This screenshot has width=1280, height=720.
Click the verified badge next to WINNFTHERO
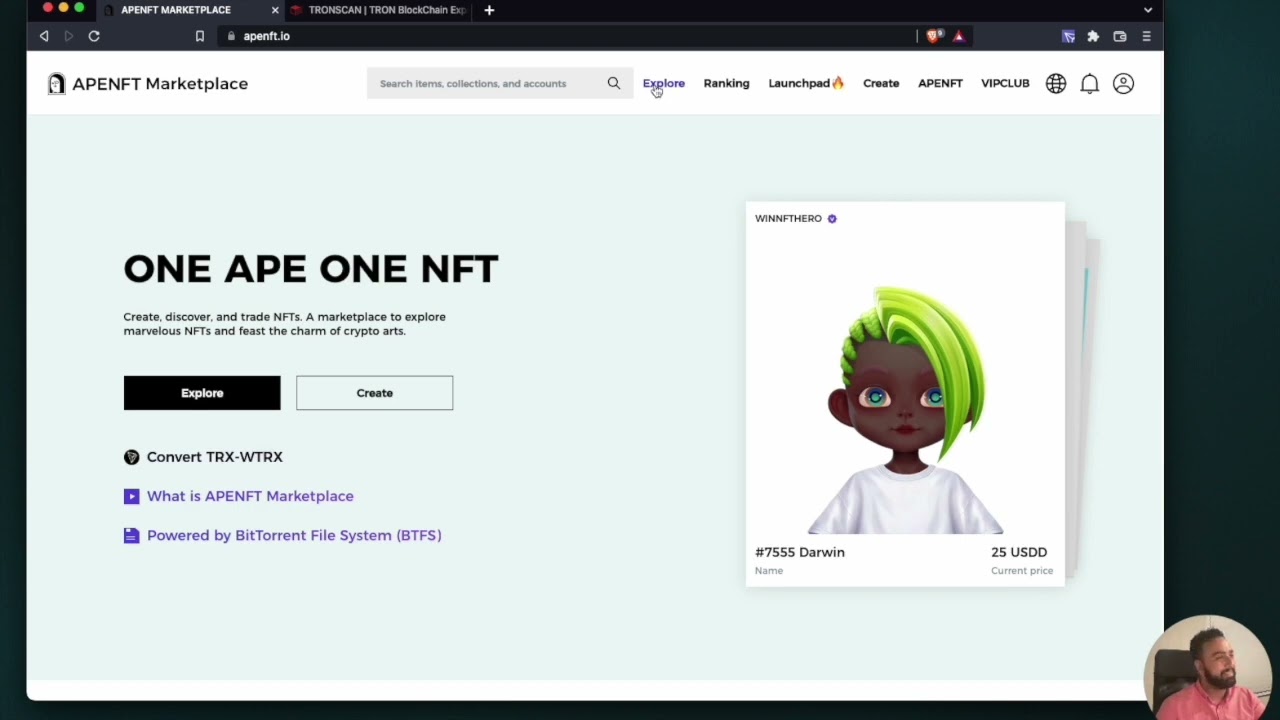[x=832, y=218]
